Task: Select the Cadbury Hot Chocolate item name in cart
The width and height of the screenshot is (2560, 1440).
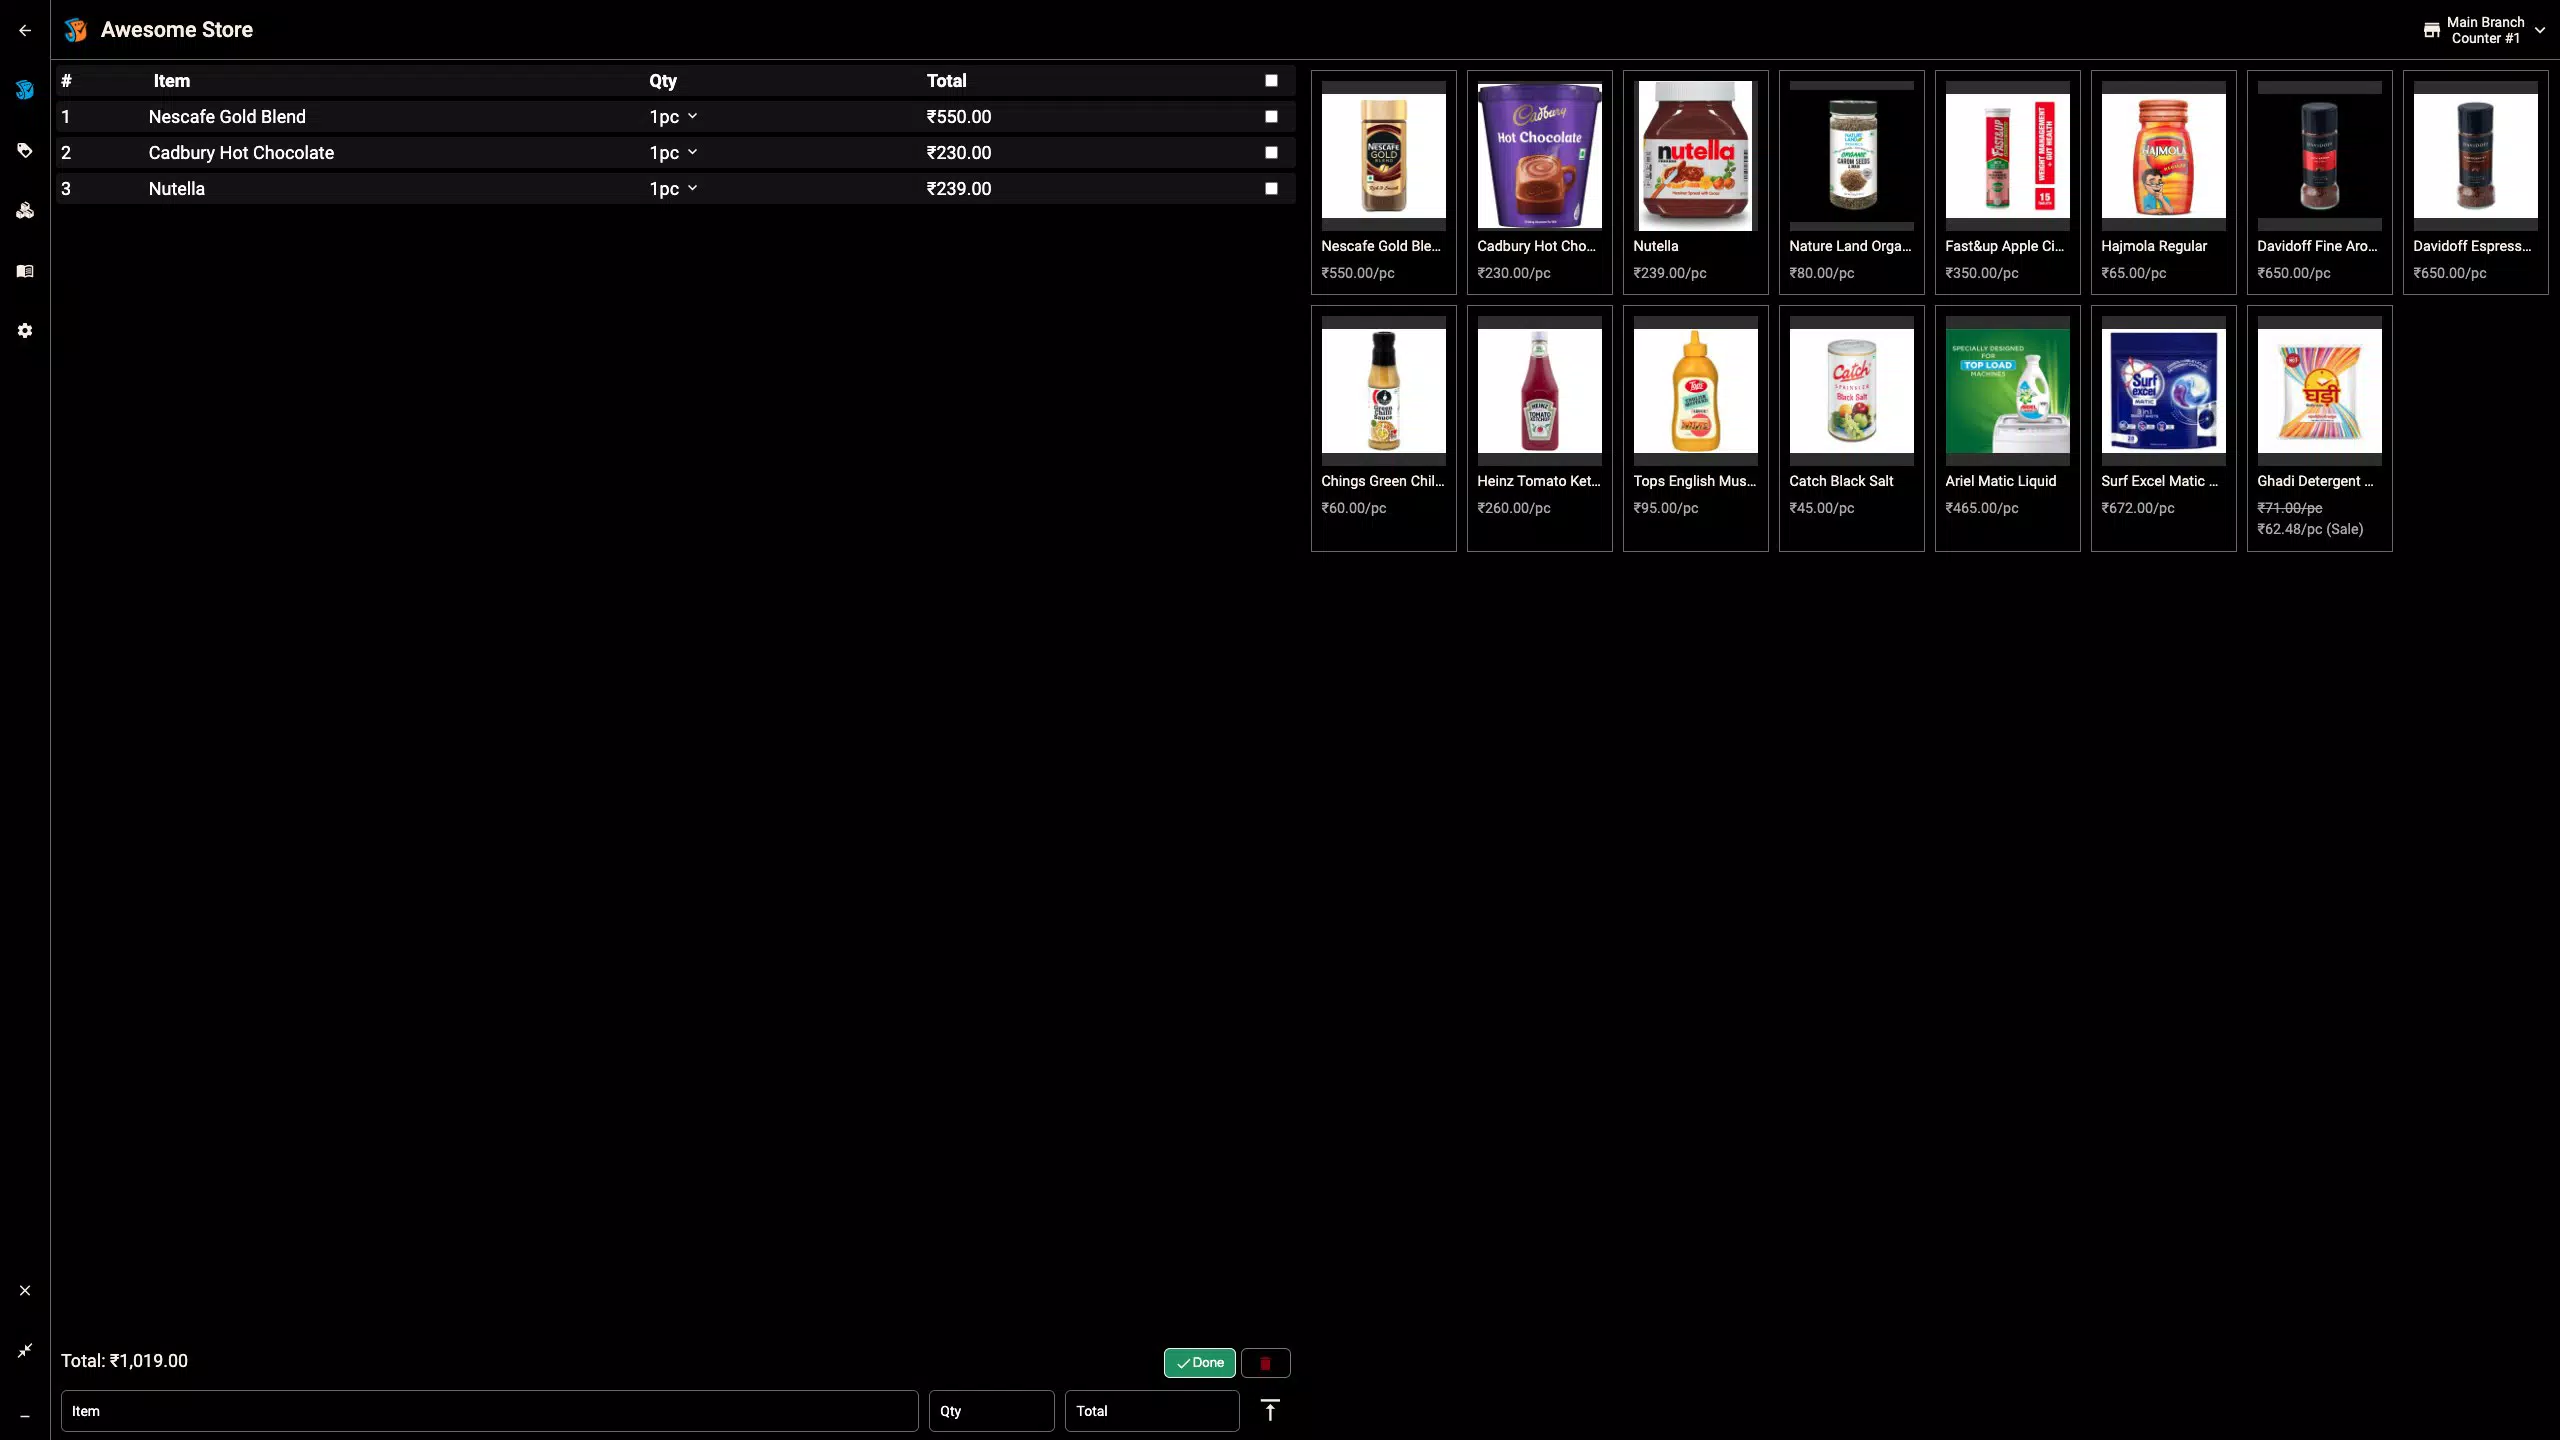Action: (241, 153)
